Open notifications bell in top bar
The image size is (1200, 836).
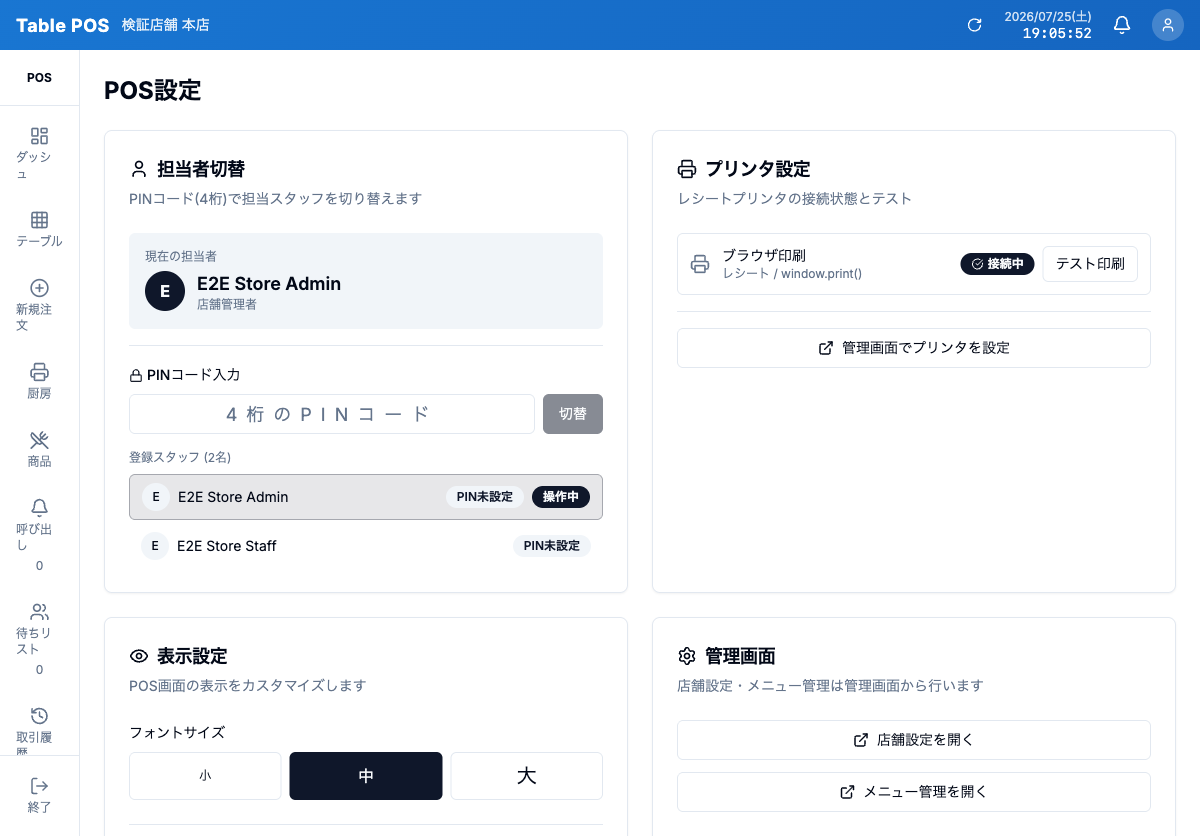point(1122,25)
